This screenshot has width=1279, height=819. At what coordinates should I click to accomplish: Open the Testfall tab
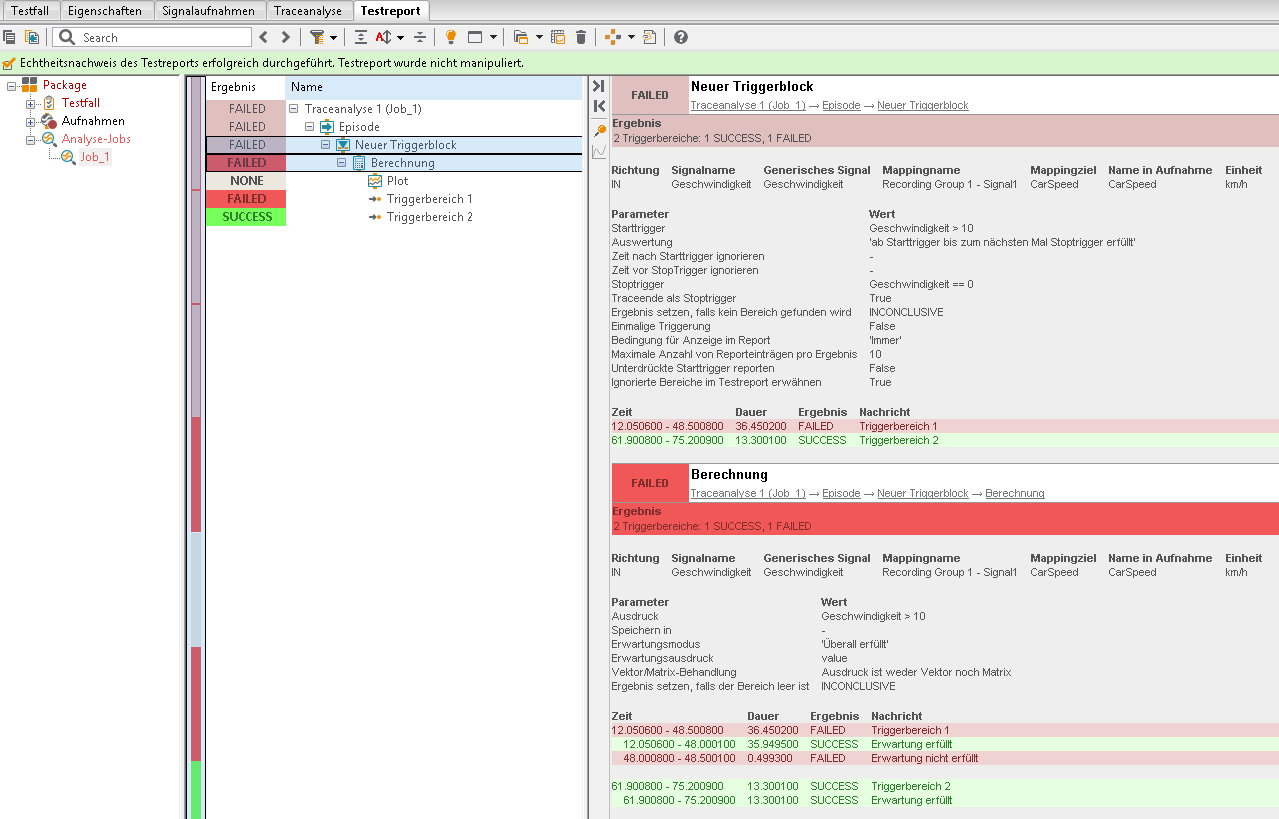30,10
